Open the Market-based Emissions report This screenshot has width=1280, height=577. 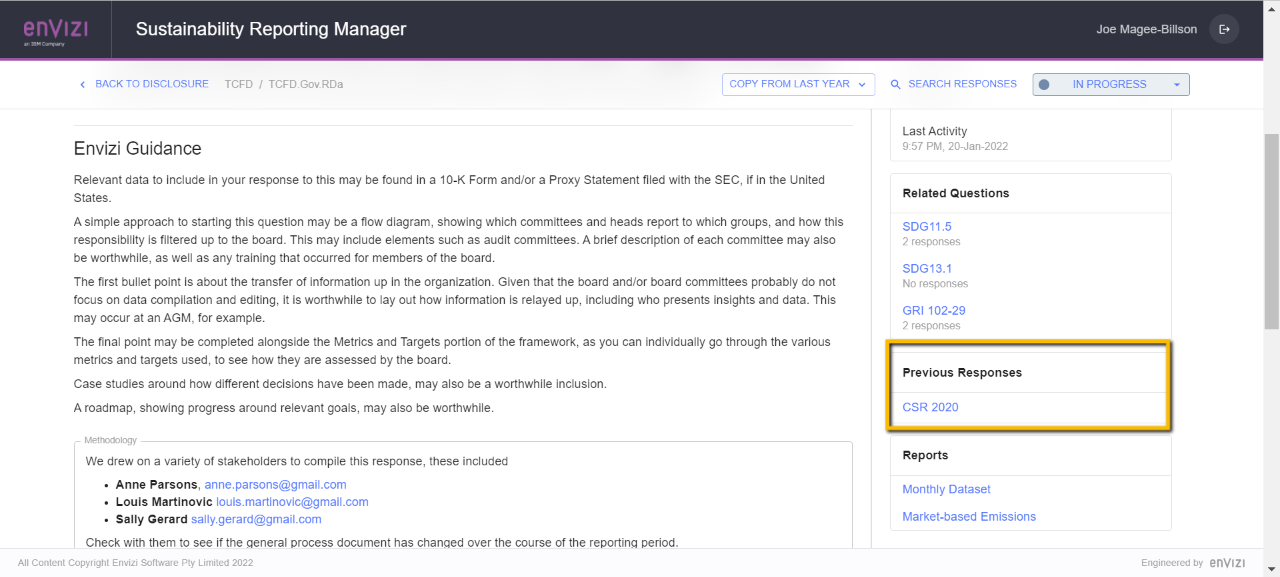969,517
